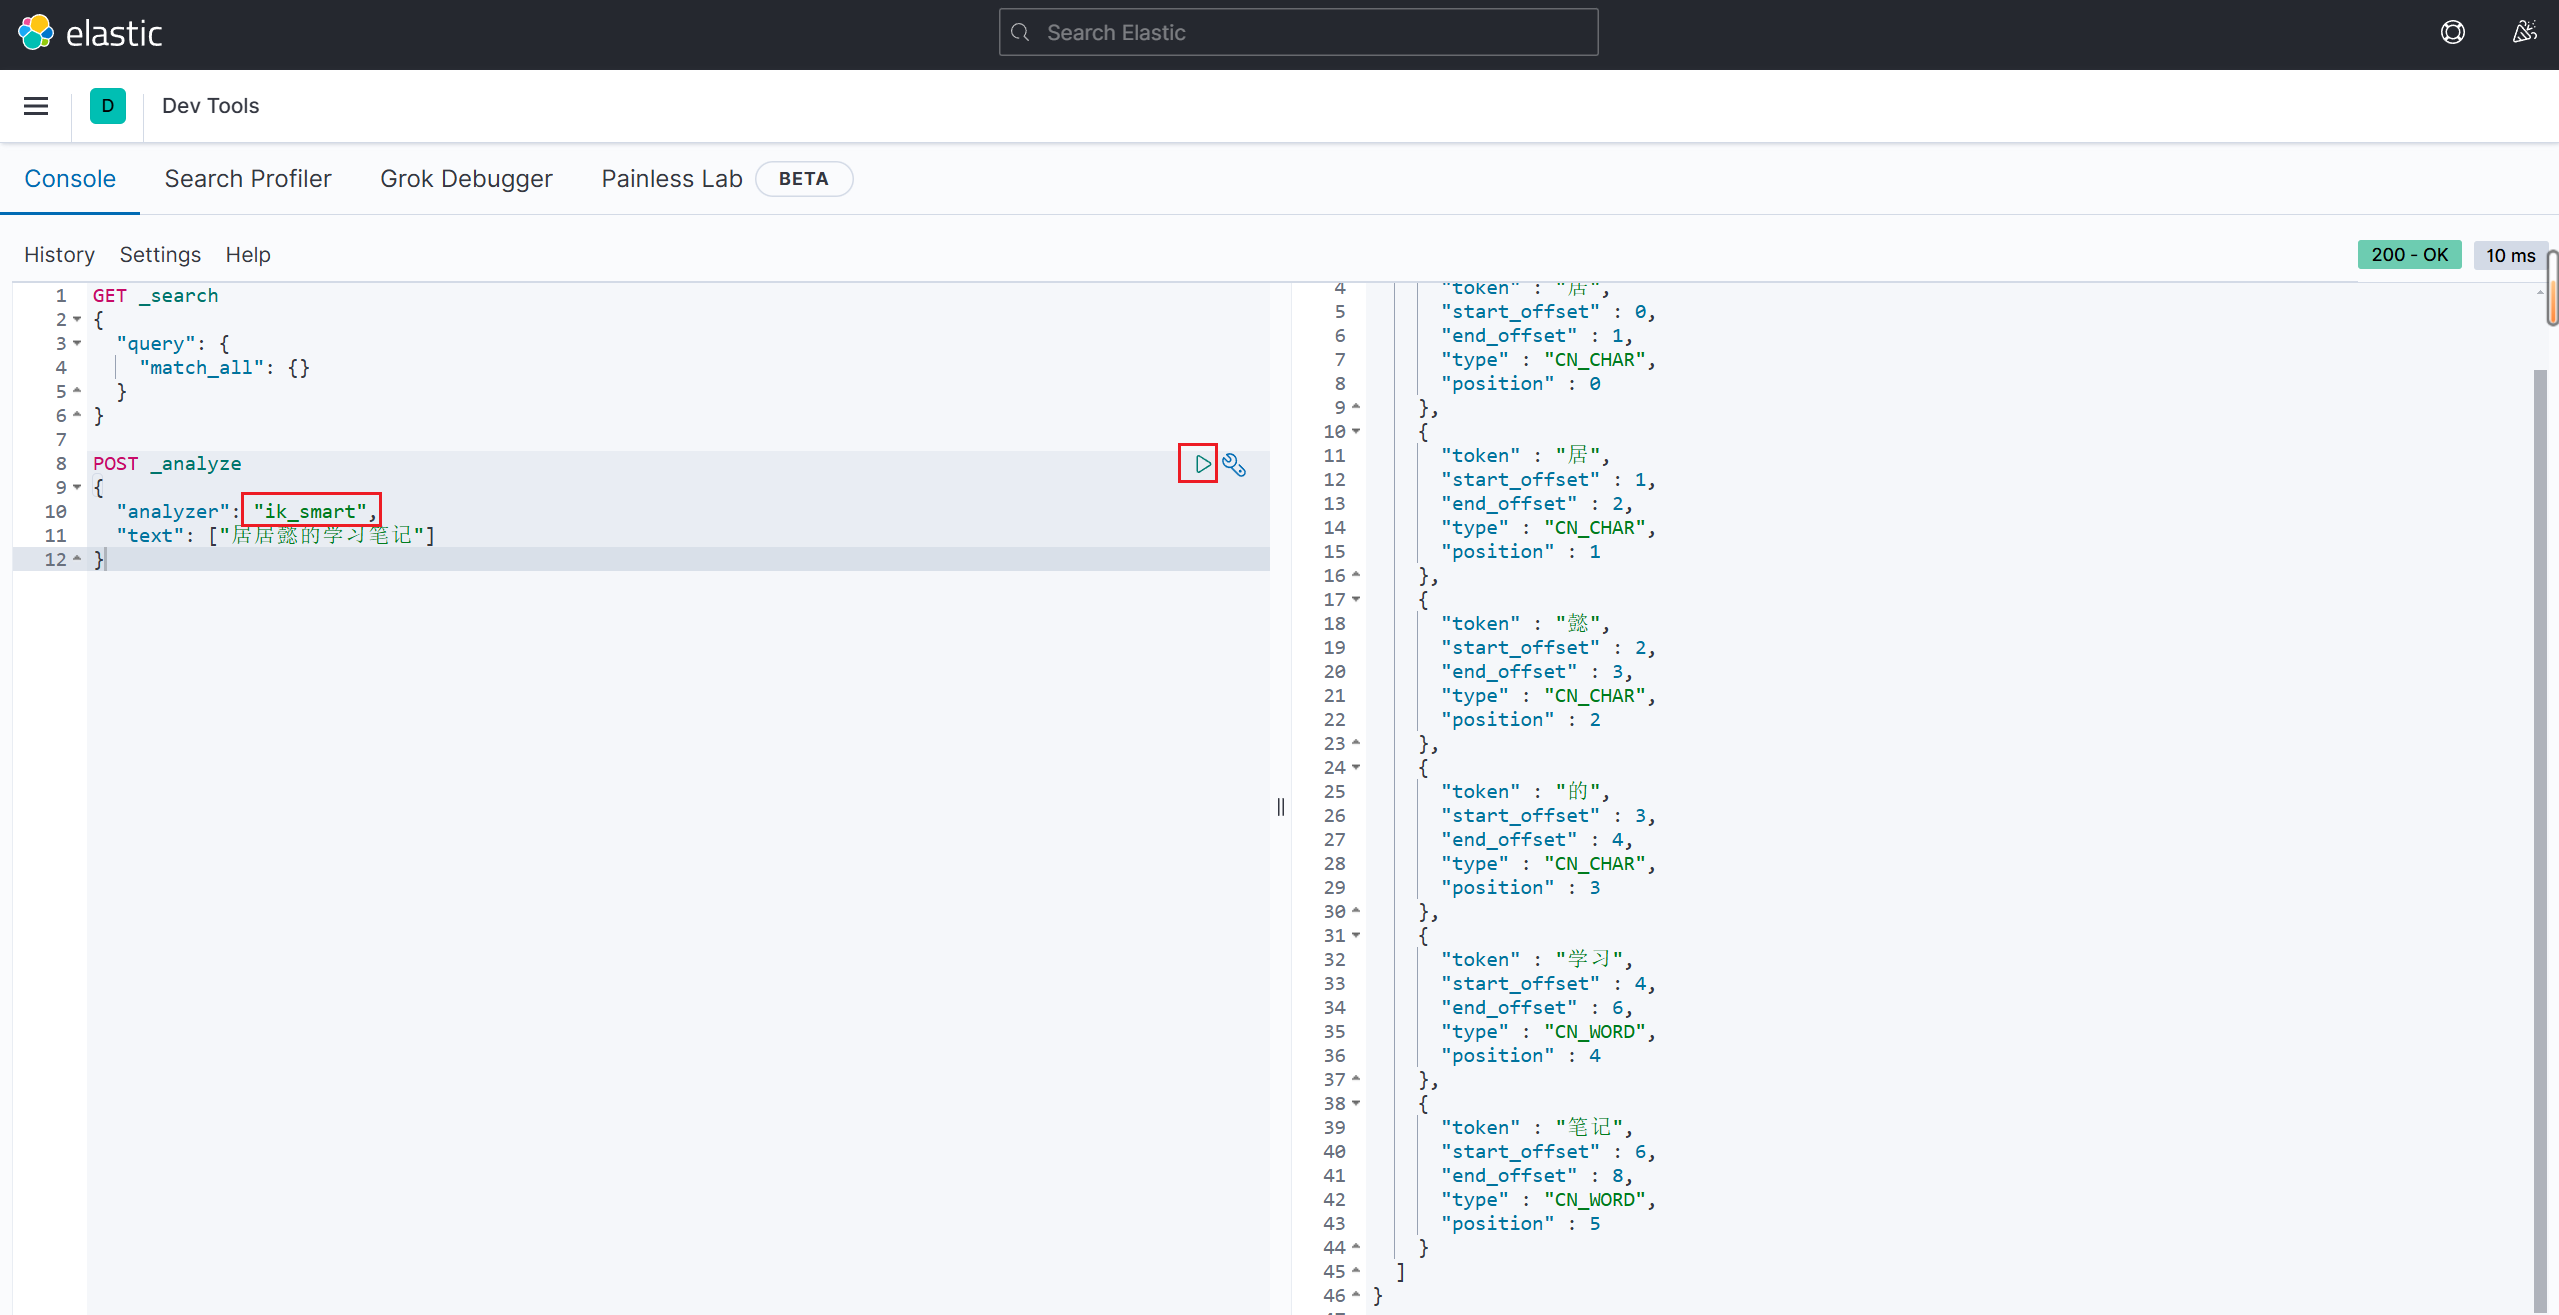The width and height of the screenshot is (2559, 1315).
Task: Click the "query": { line in editor
Action: click(173, 344)
